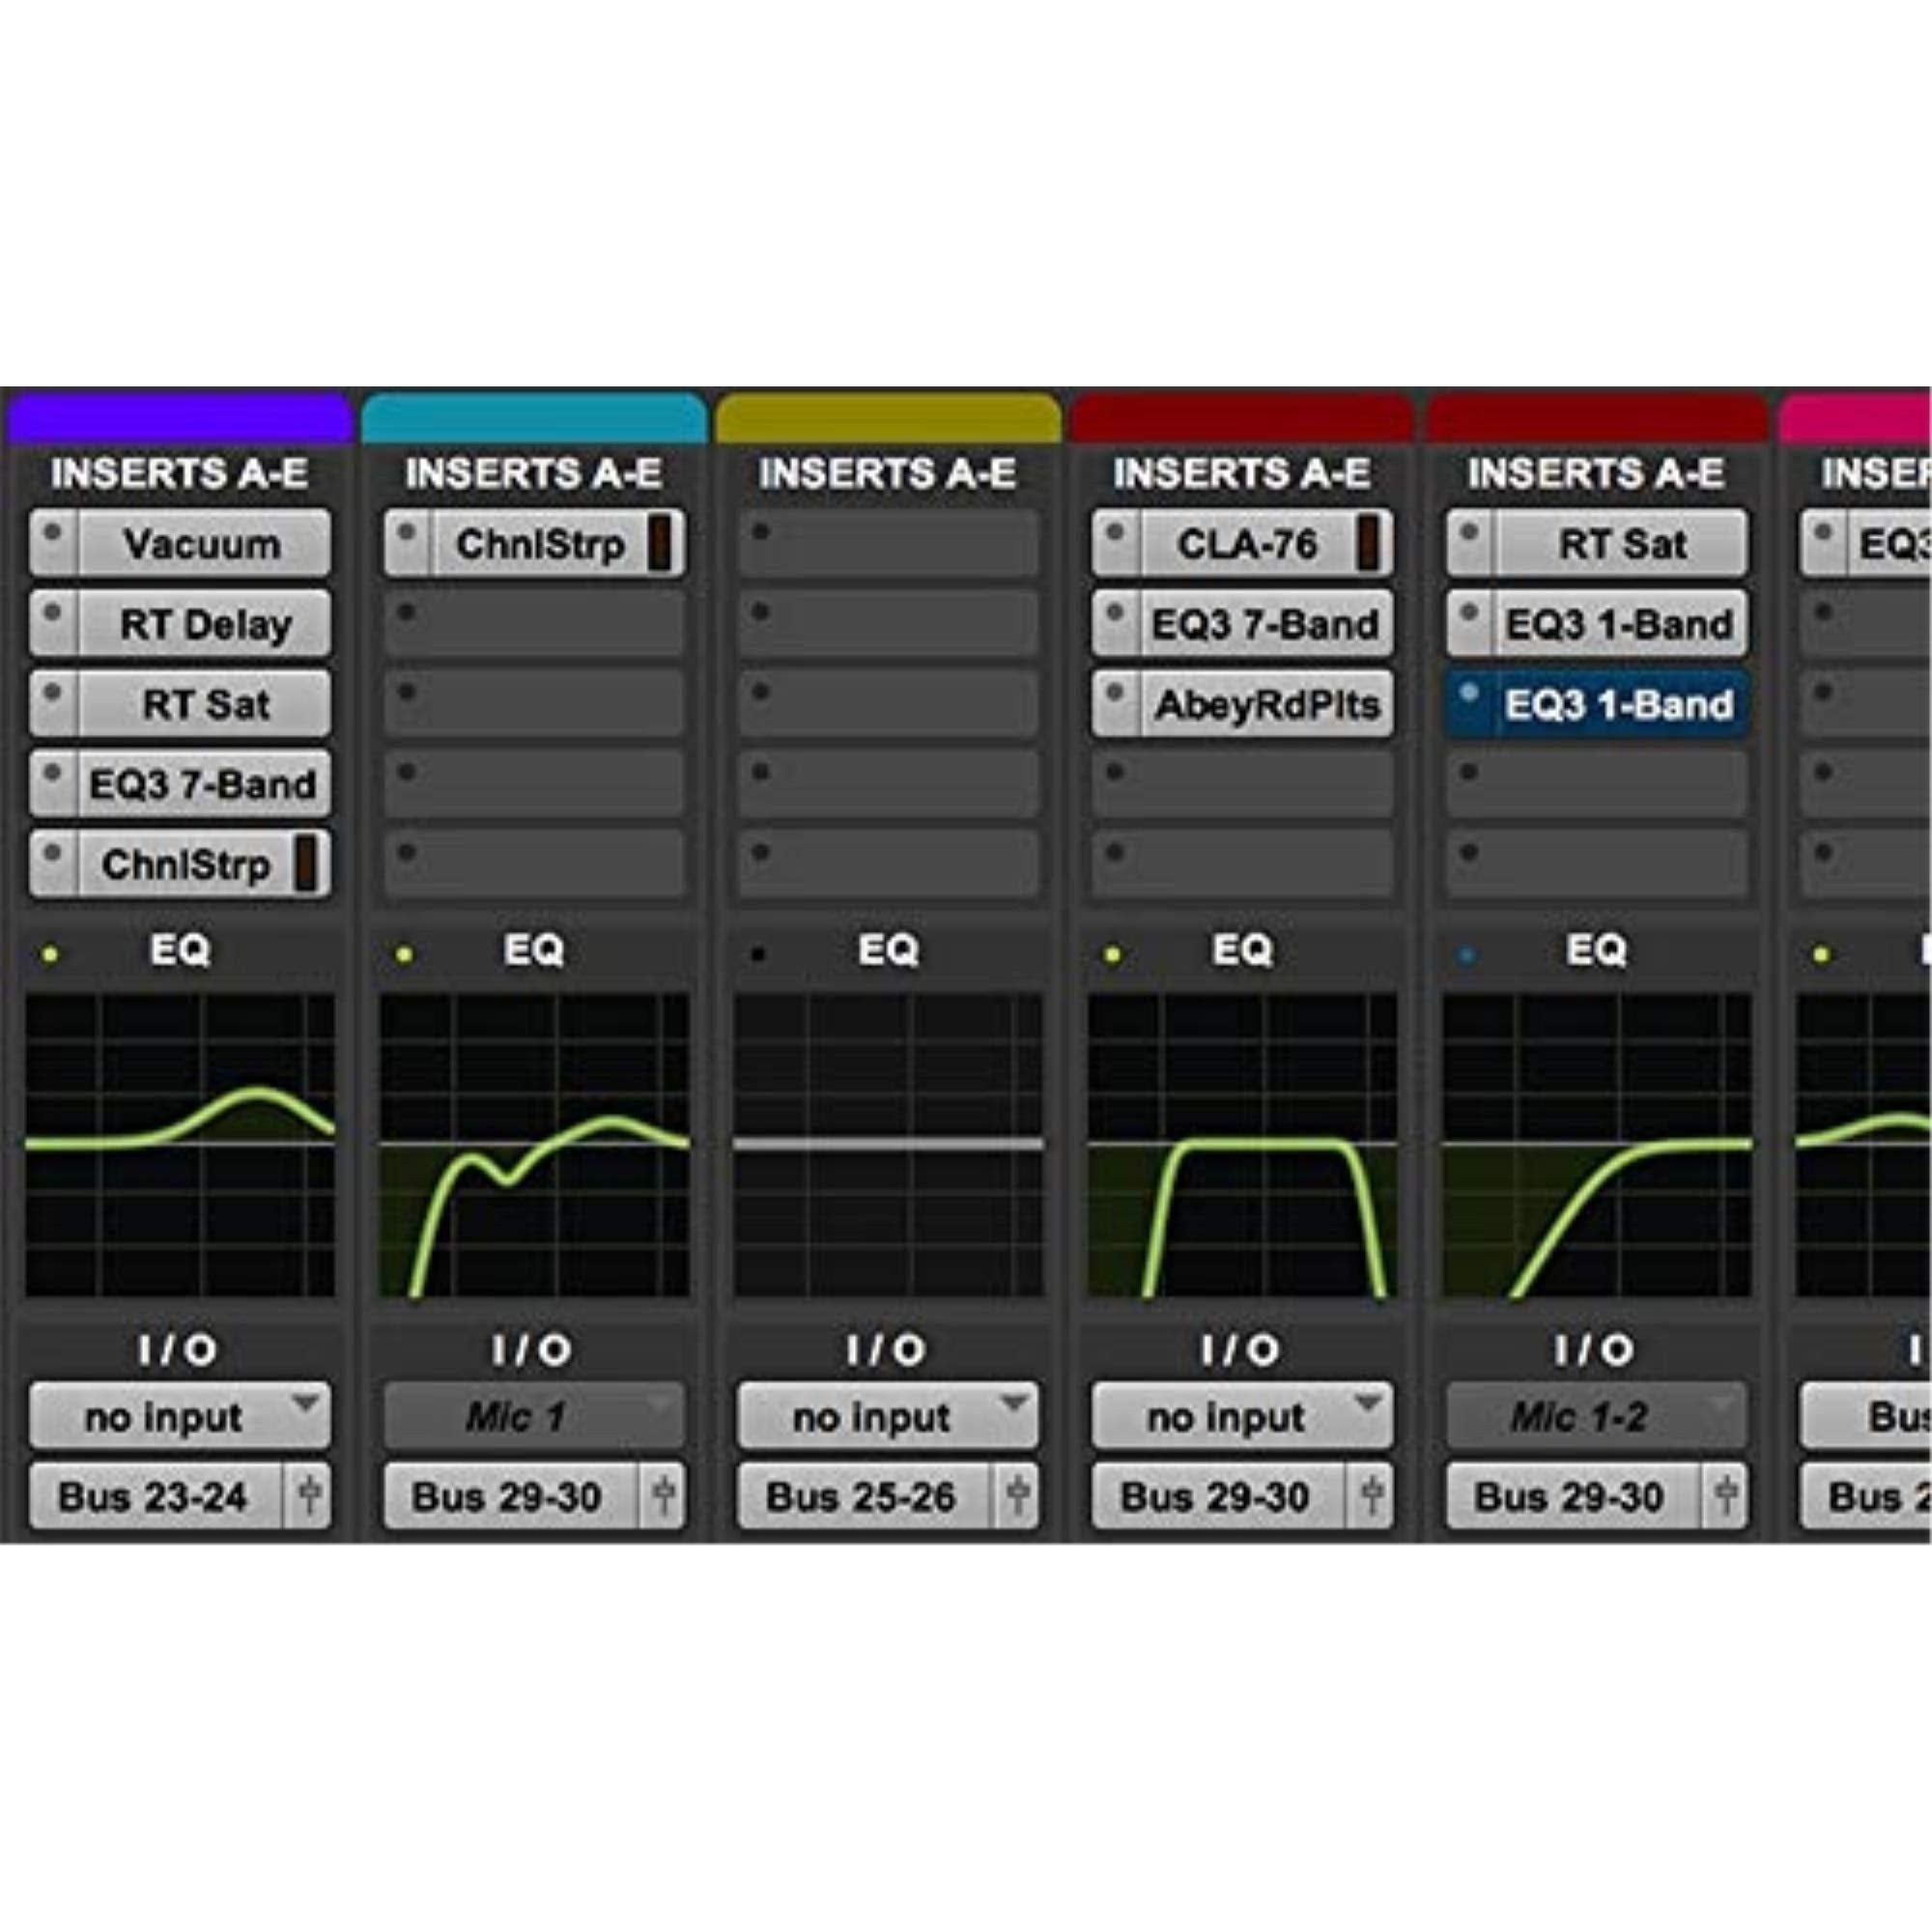1932x1932 pixels.
Task: Open the Bus 23-24 output assignment
Action: pos(155,1495)
